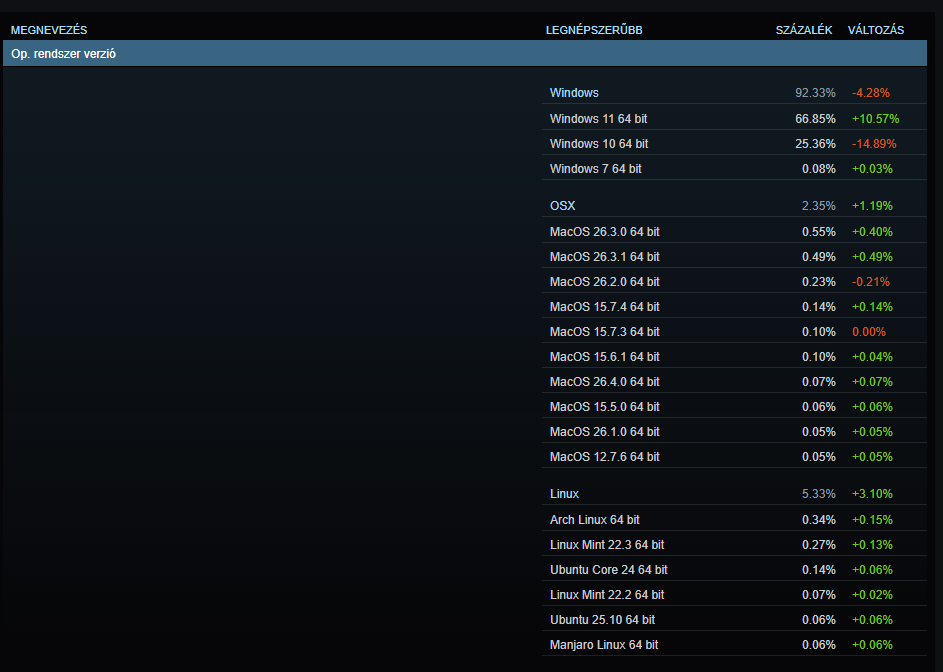
Task: Select the Windows 11 64 bit row
Action: [598, 119]
